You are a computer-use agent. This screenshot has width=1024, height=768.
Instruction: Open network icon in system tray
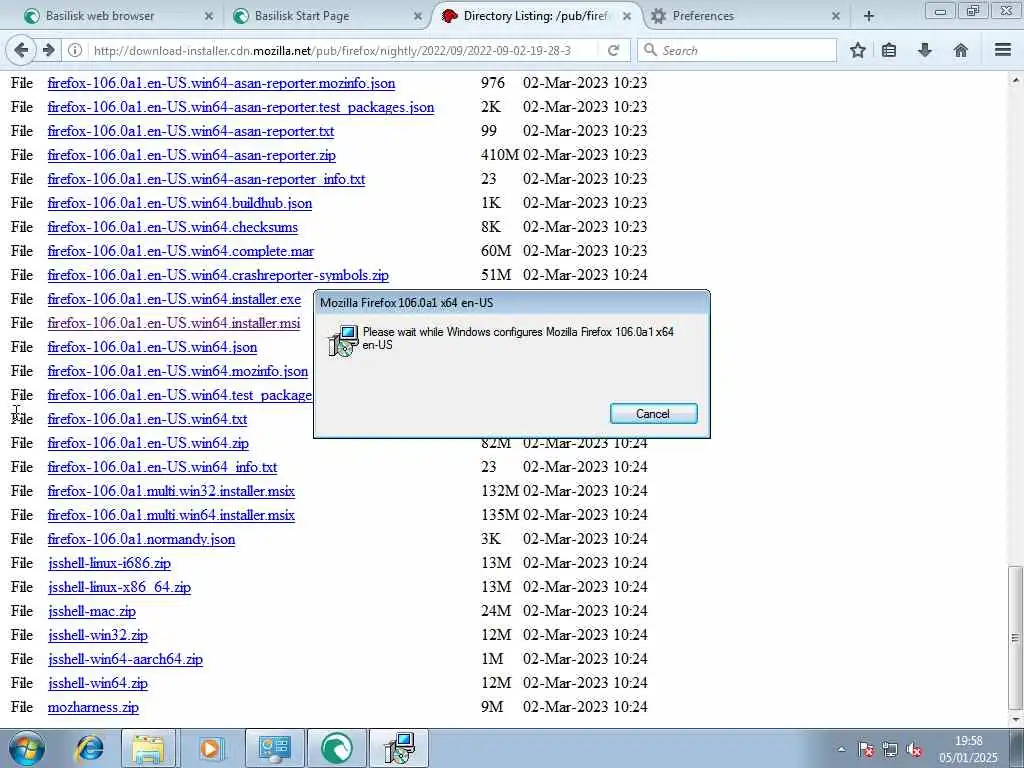click(890, 750)
